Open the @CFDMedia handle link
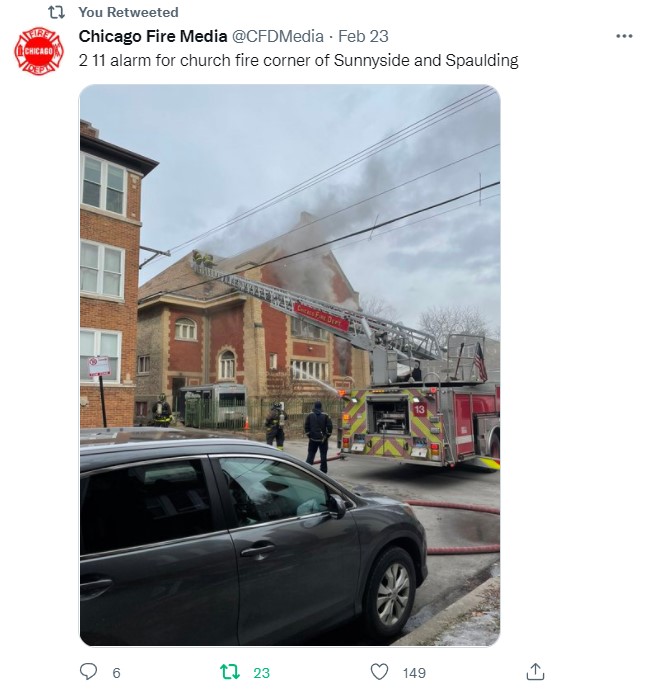 pyautogui.click(x=278, y=36)
